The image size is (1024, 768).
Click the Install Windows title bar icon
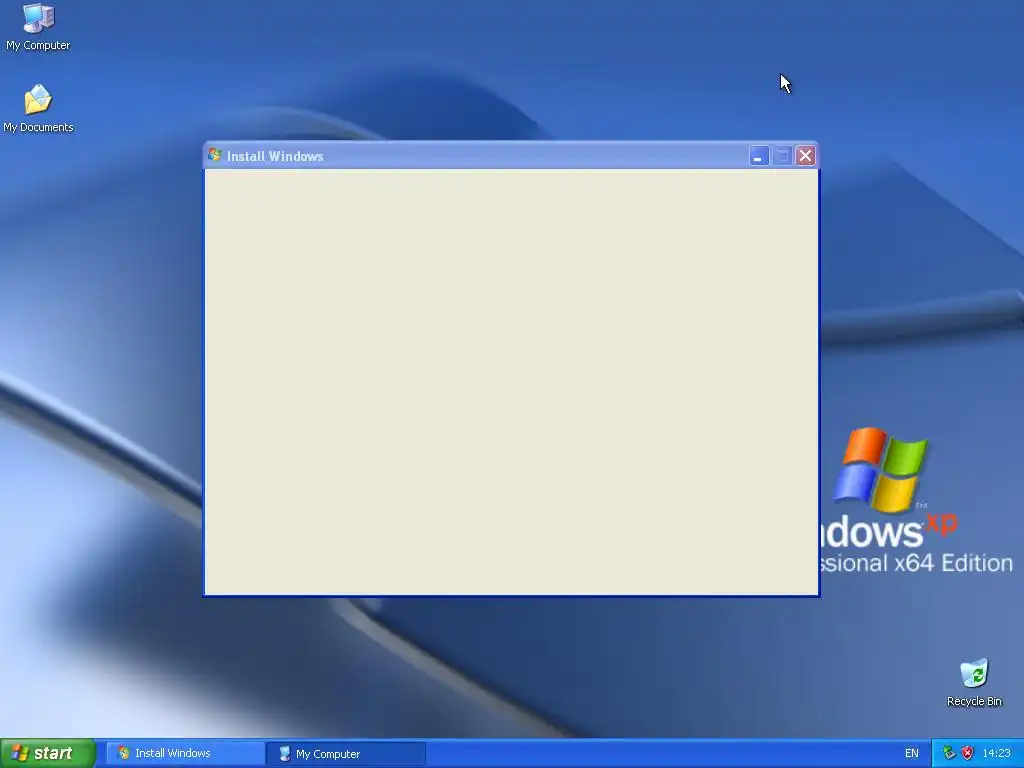215,155
